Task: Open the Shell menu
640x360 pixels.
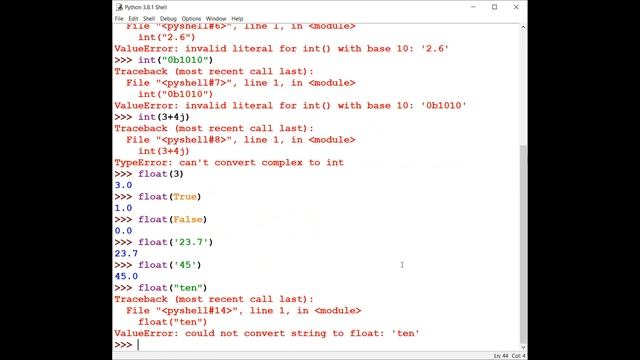Action: [149, 19]
